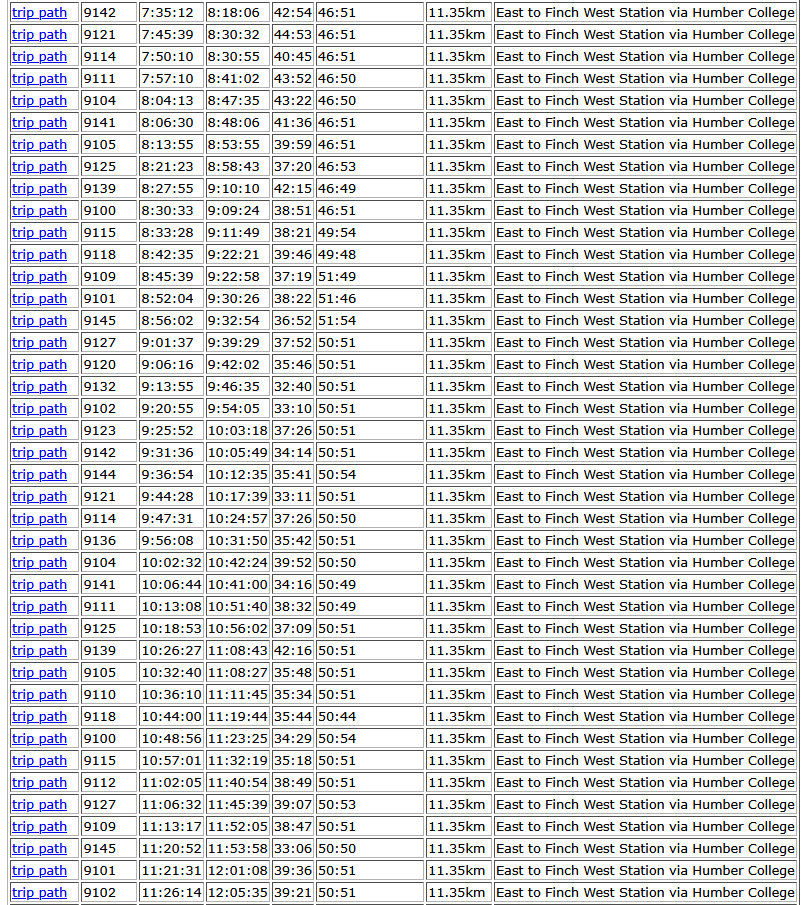Open trip path for vehicle 9132
The image size is (803, 905).
tap(39, 387)
